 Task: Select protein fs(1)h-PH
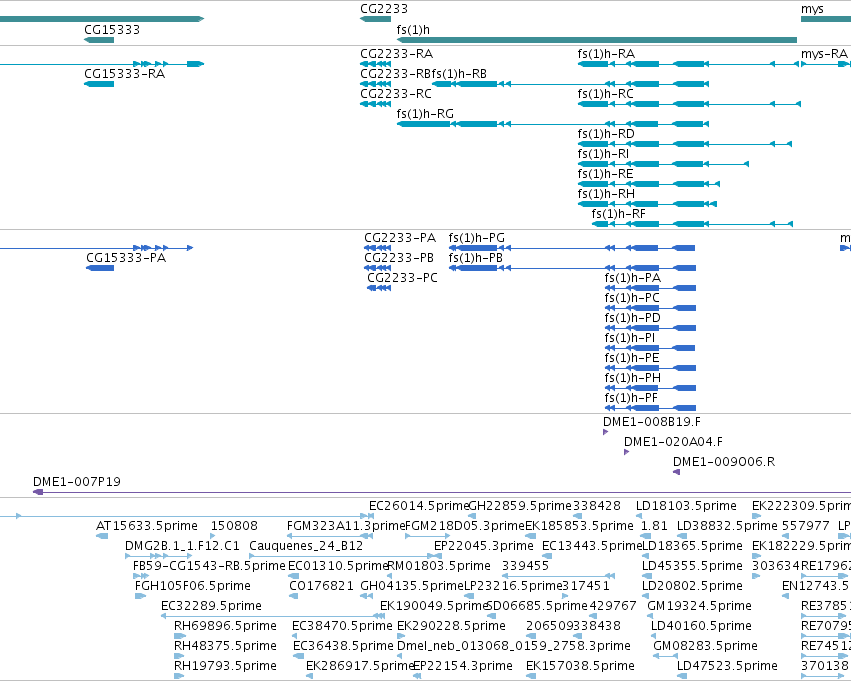[x=632, y=378]
